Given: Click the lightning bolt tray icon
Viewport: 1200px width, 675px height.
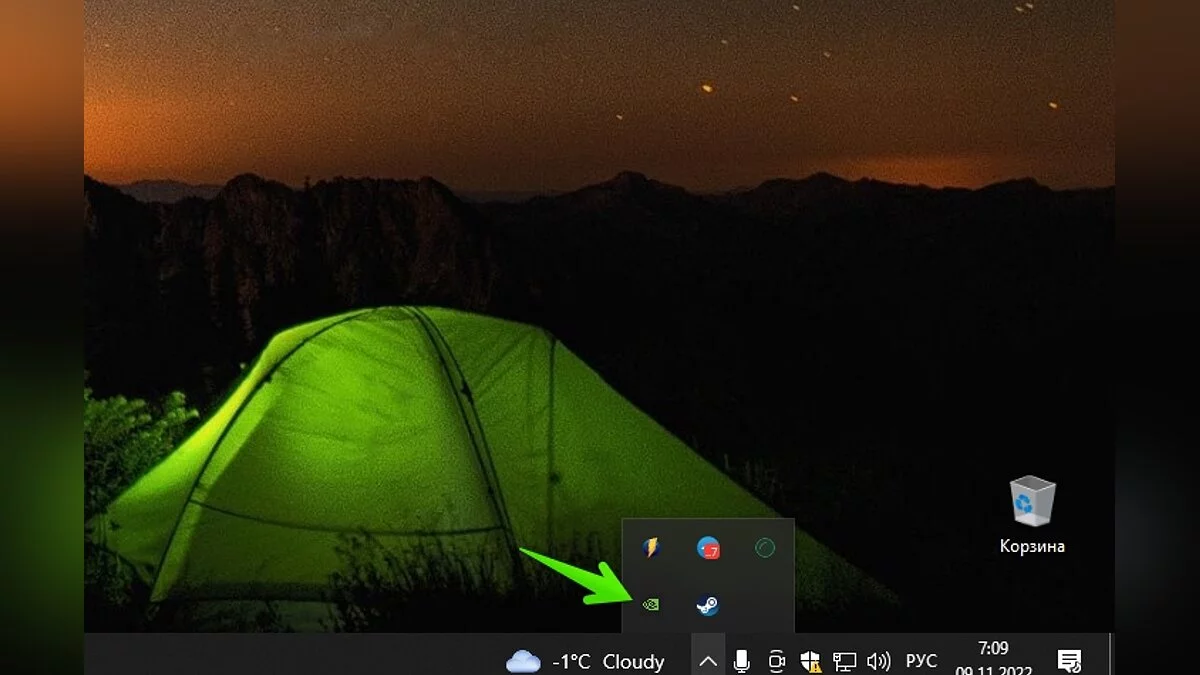Looking at the screenshot, I should [x=651, y=548].
